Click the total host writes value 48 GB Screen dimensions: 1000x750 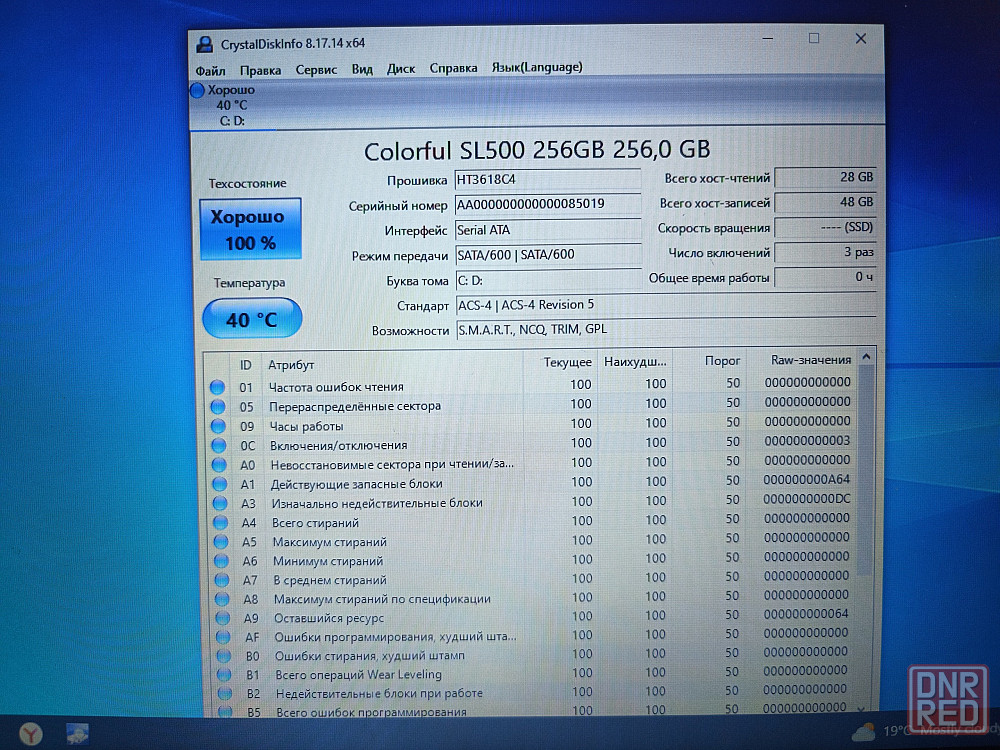825,202
